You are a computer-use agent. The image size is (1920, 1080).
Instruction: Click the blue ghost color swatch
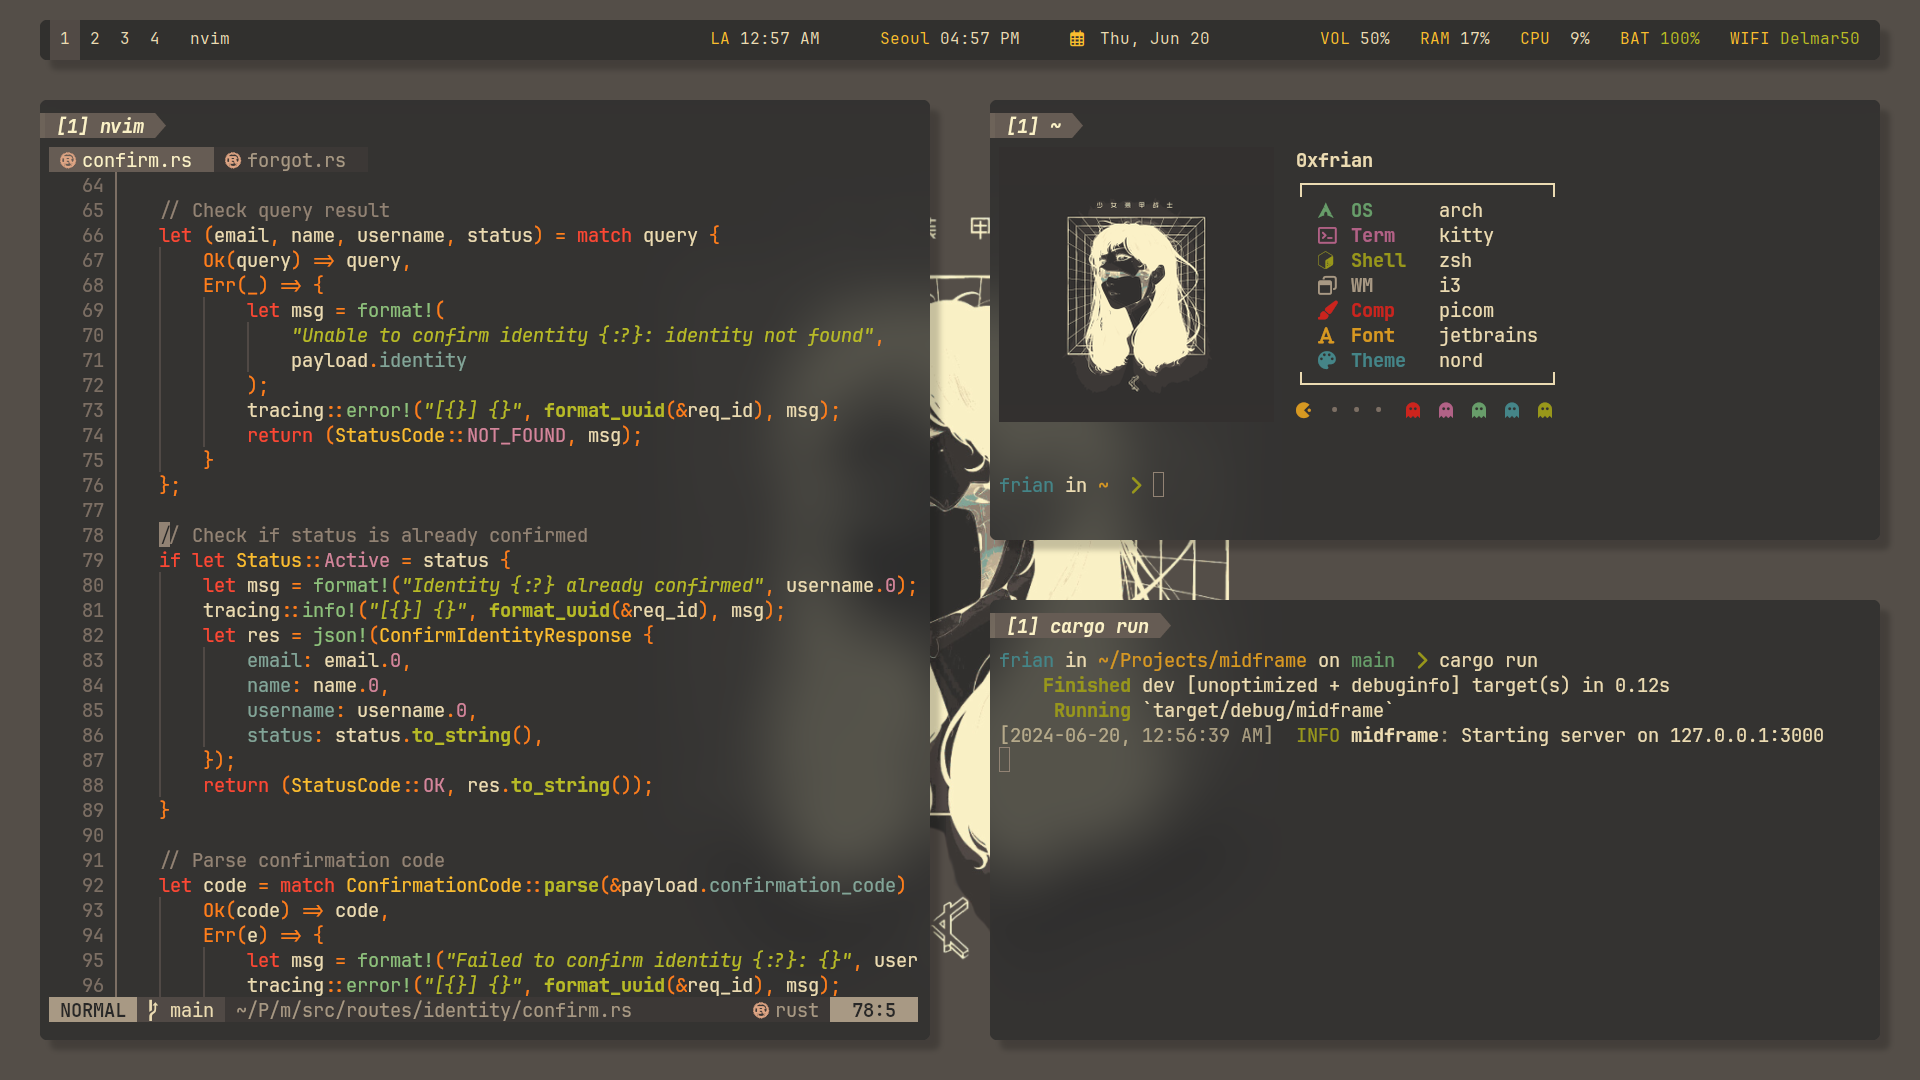[1512, 411]
